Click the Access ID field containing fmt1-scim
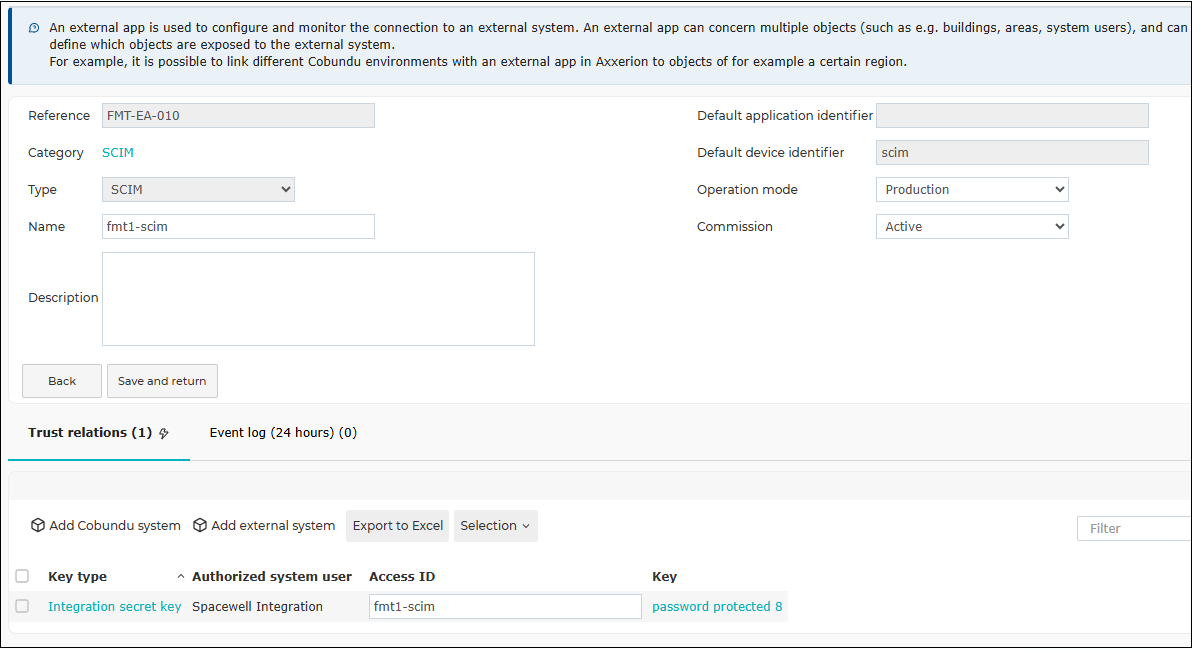Image resolution: width=1192 pixels, height=649 pixels. [506, 606]
